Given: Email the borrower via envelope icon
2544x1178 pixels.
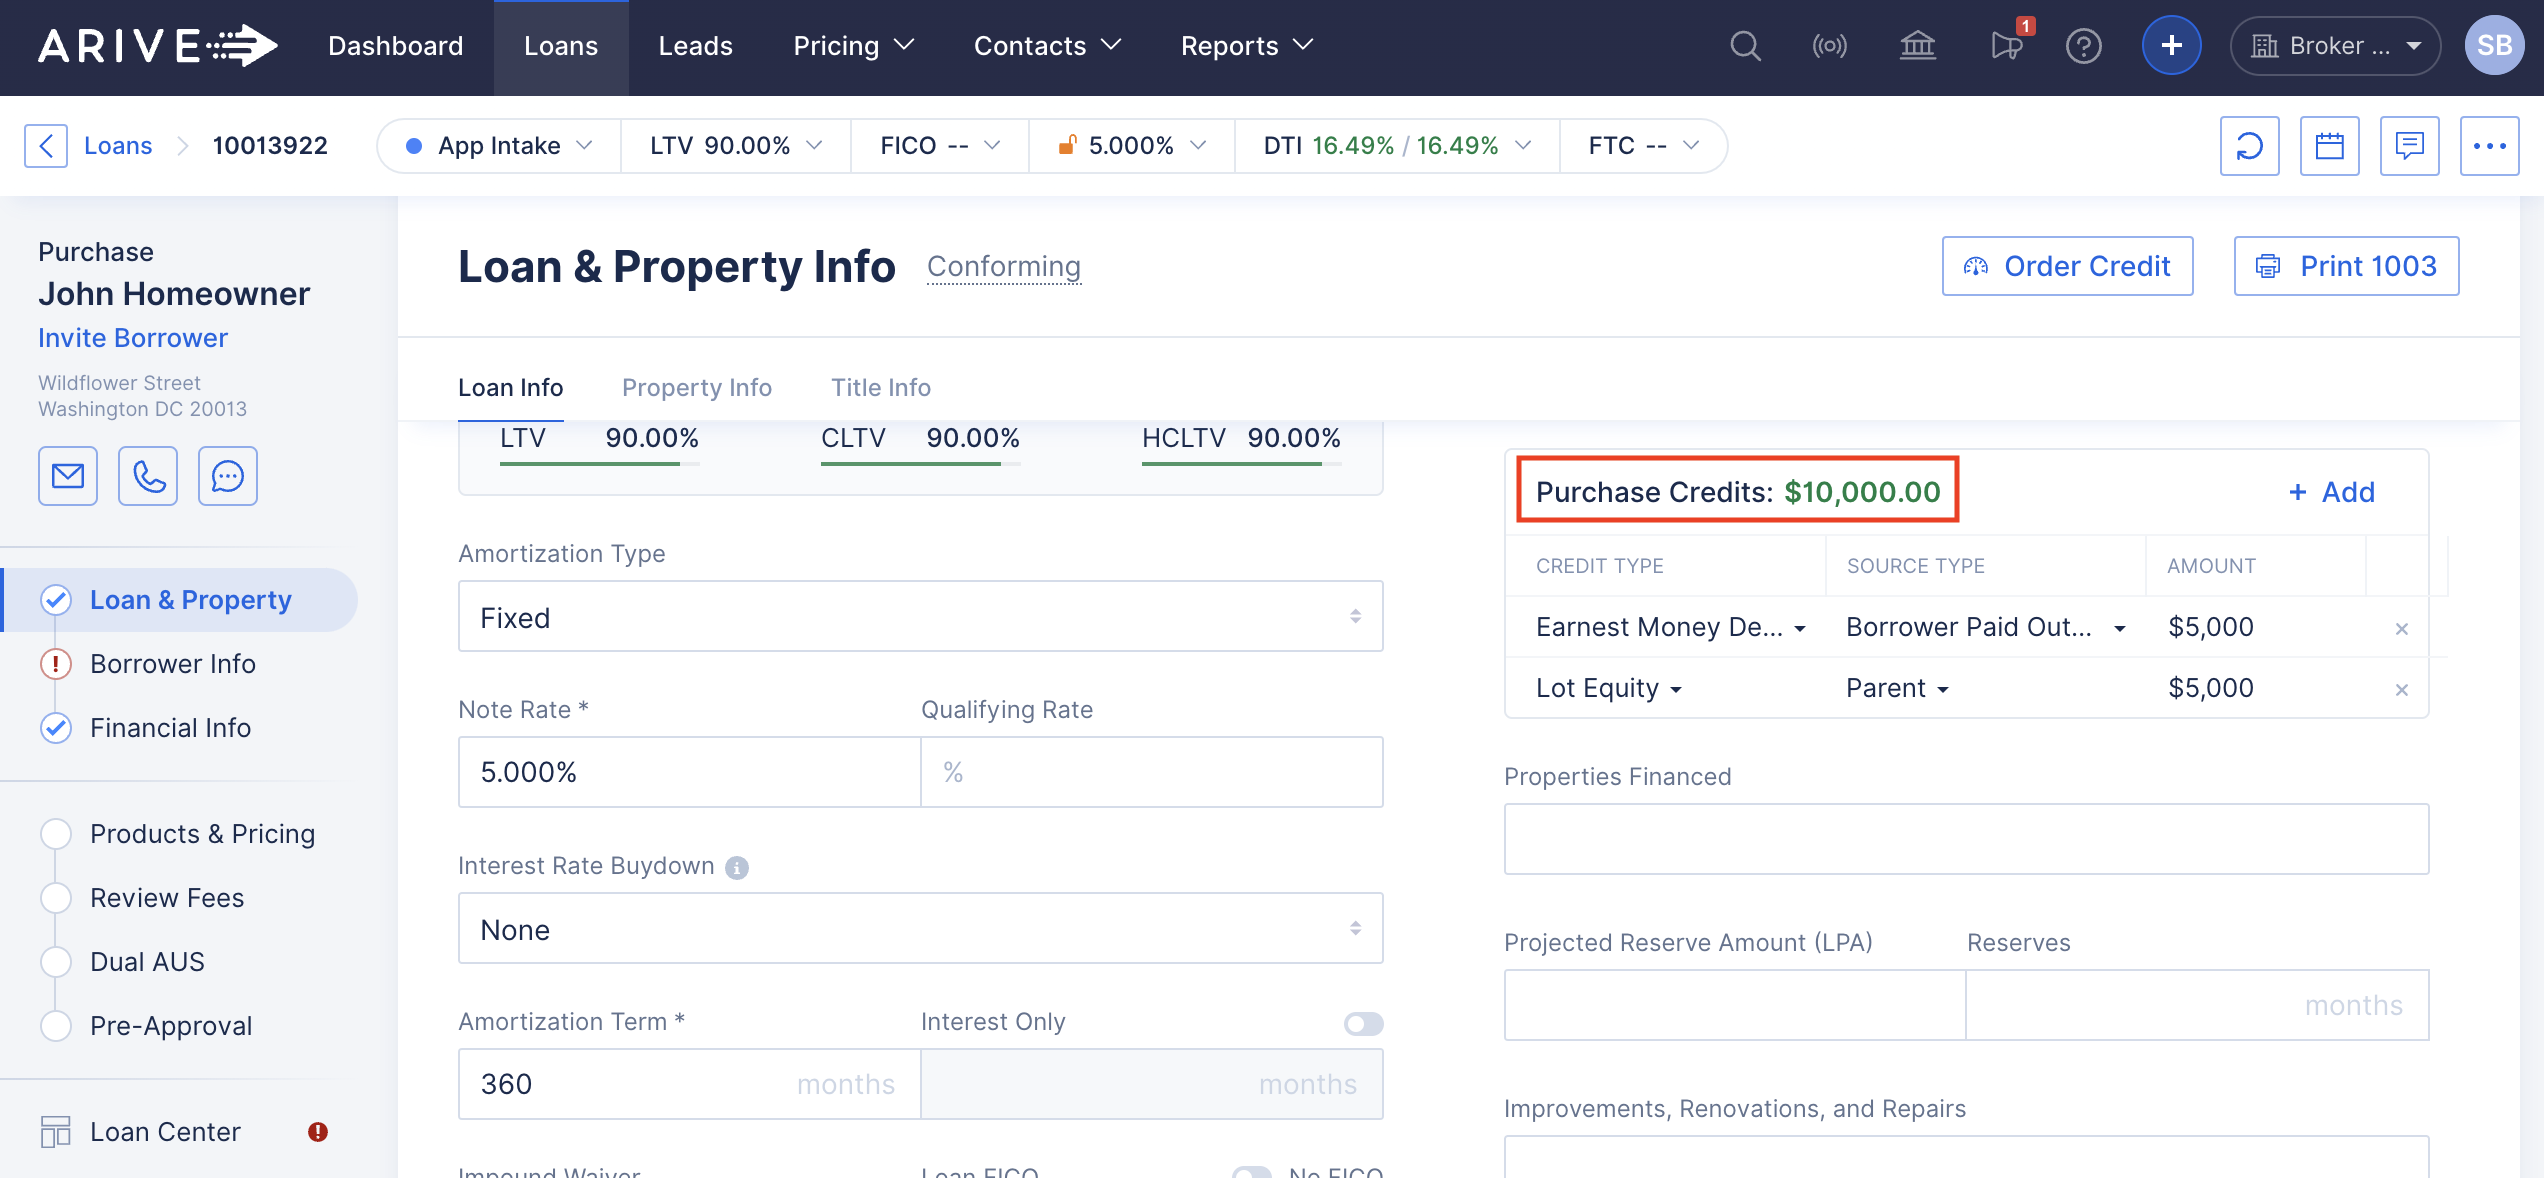Looking at the screenshot, I should coord(68,476).
